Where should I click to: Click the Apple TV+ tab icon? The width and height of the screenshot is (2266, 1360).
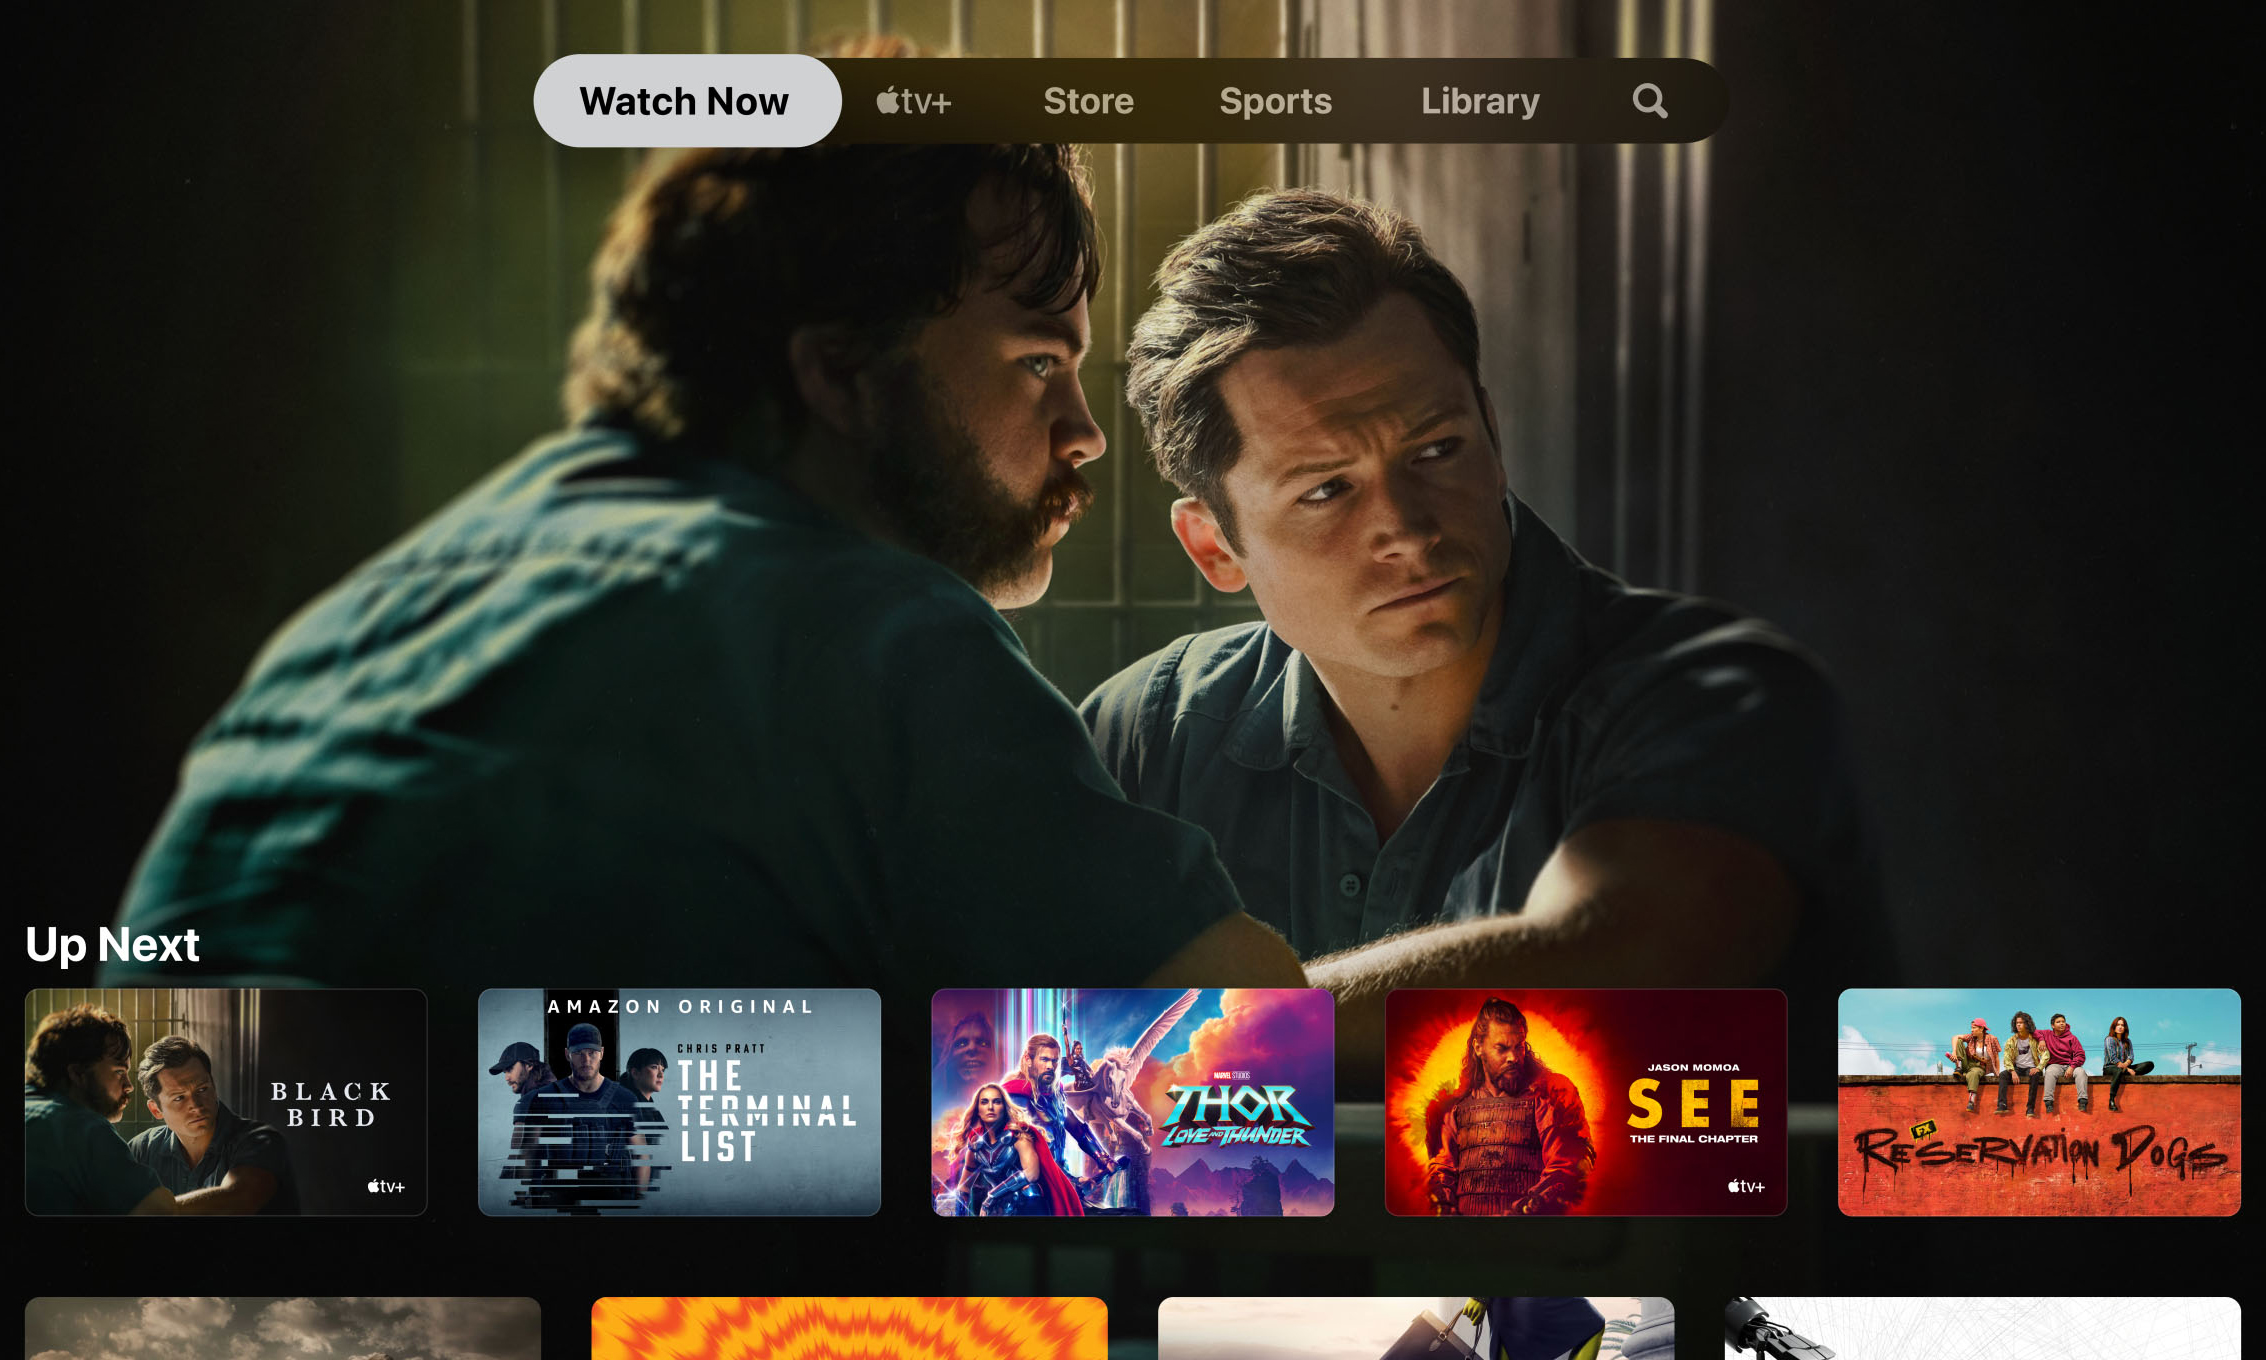click(x=913, y=100)
